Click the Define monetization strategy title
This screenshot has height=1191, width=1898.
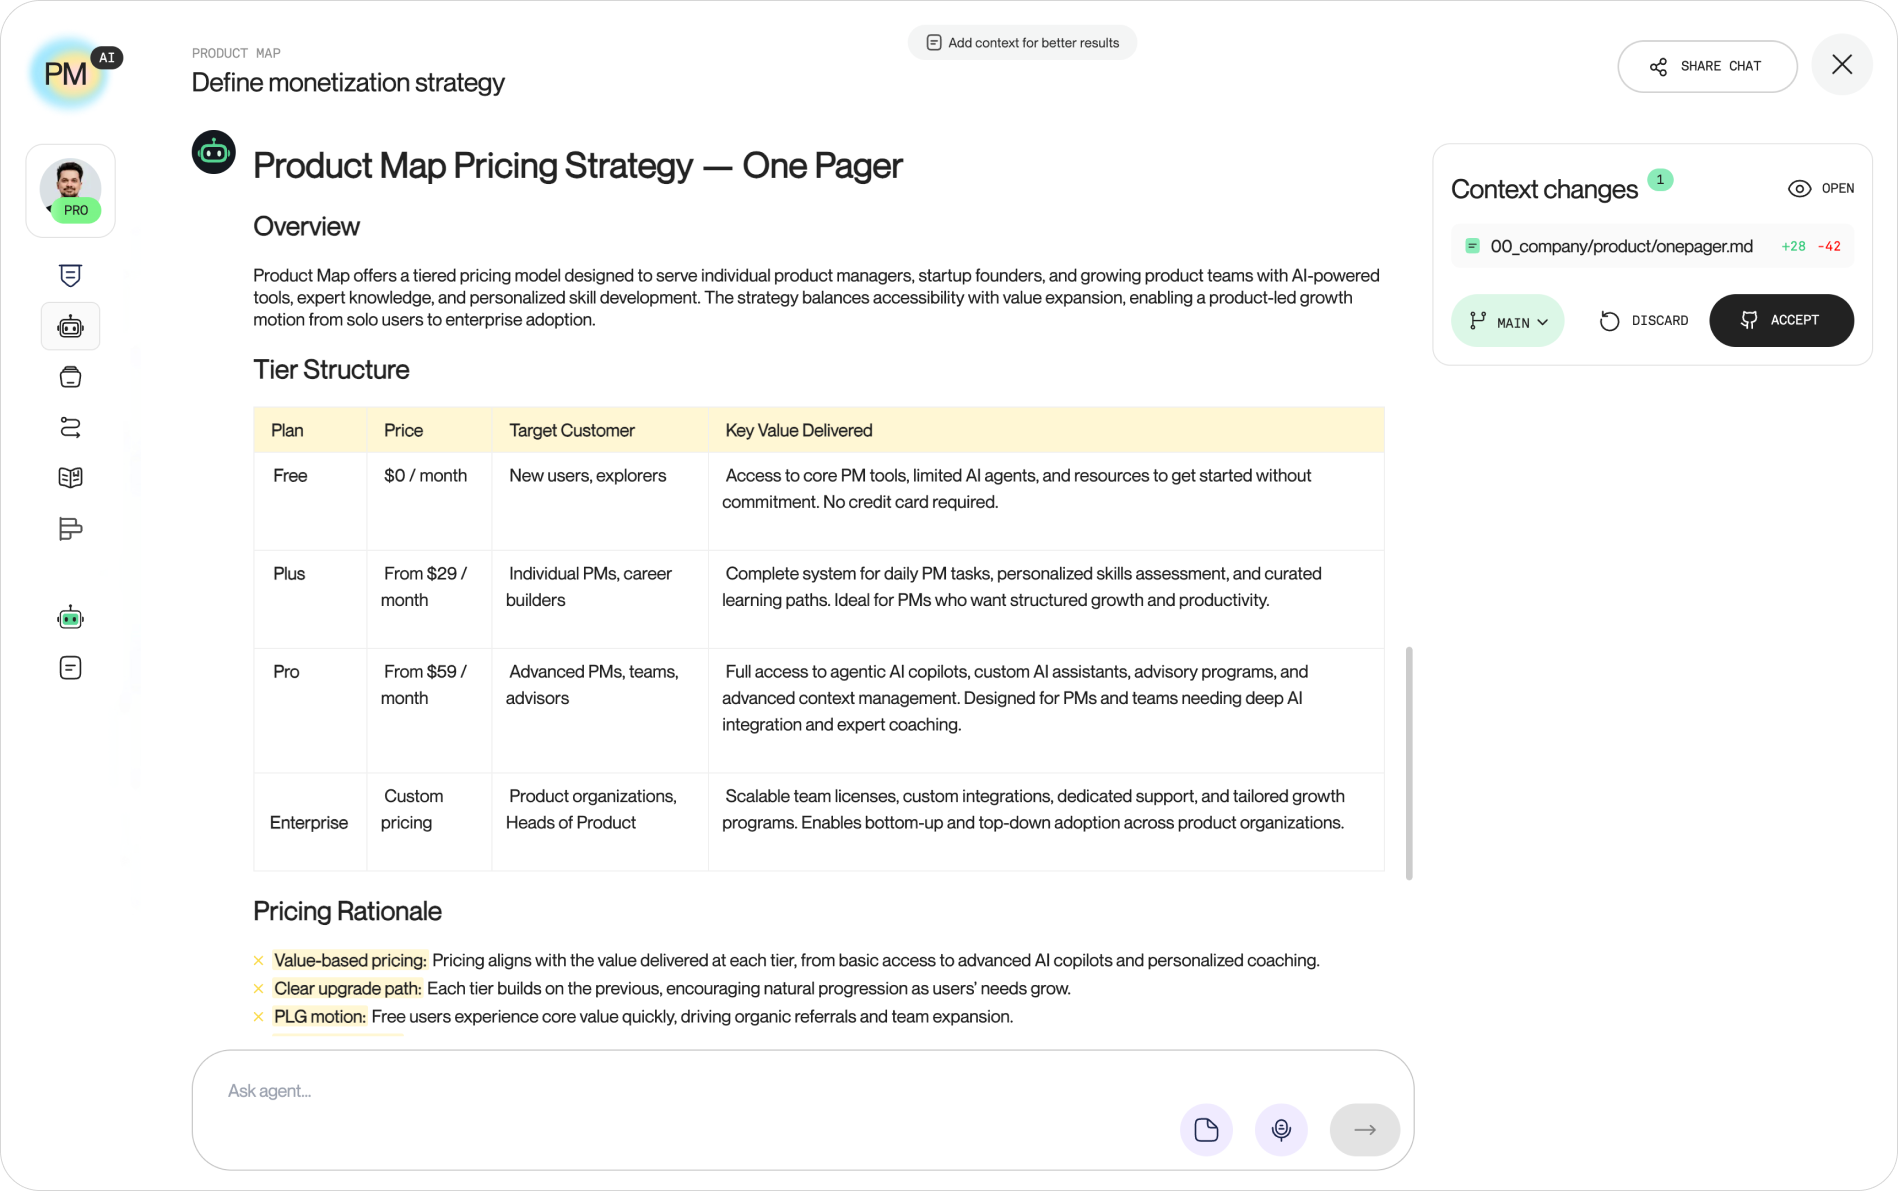pos(348,82)
